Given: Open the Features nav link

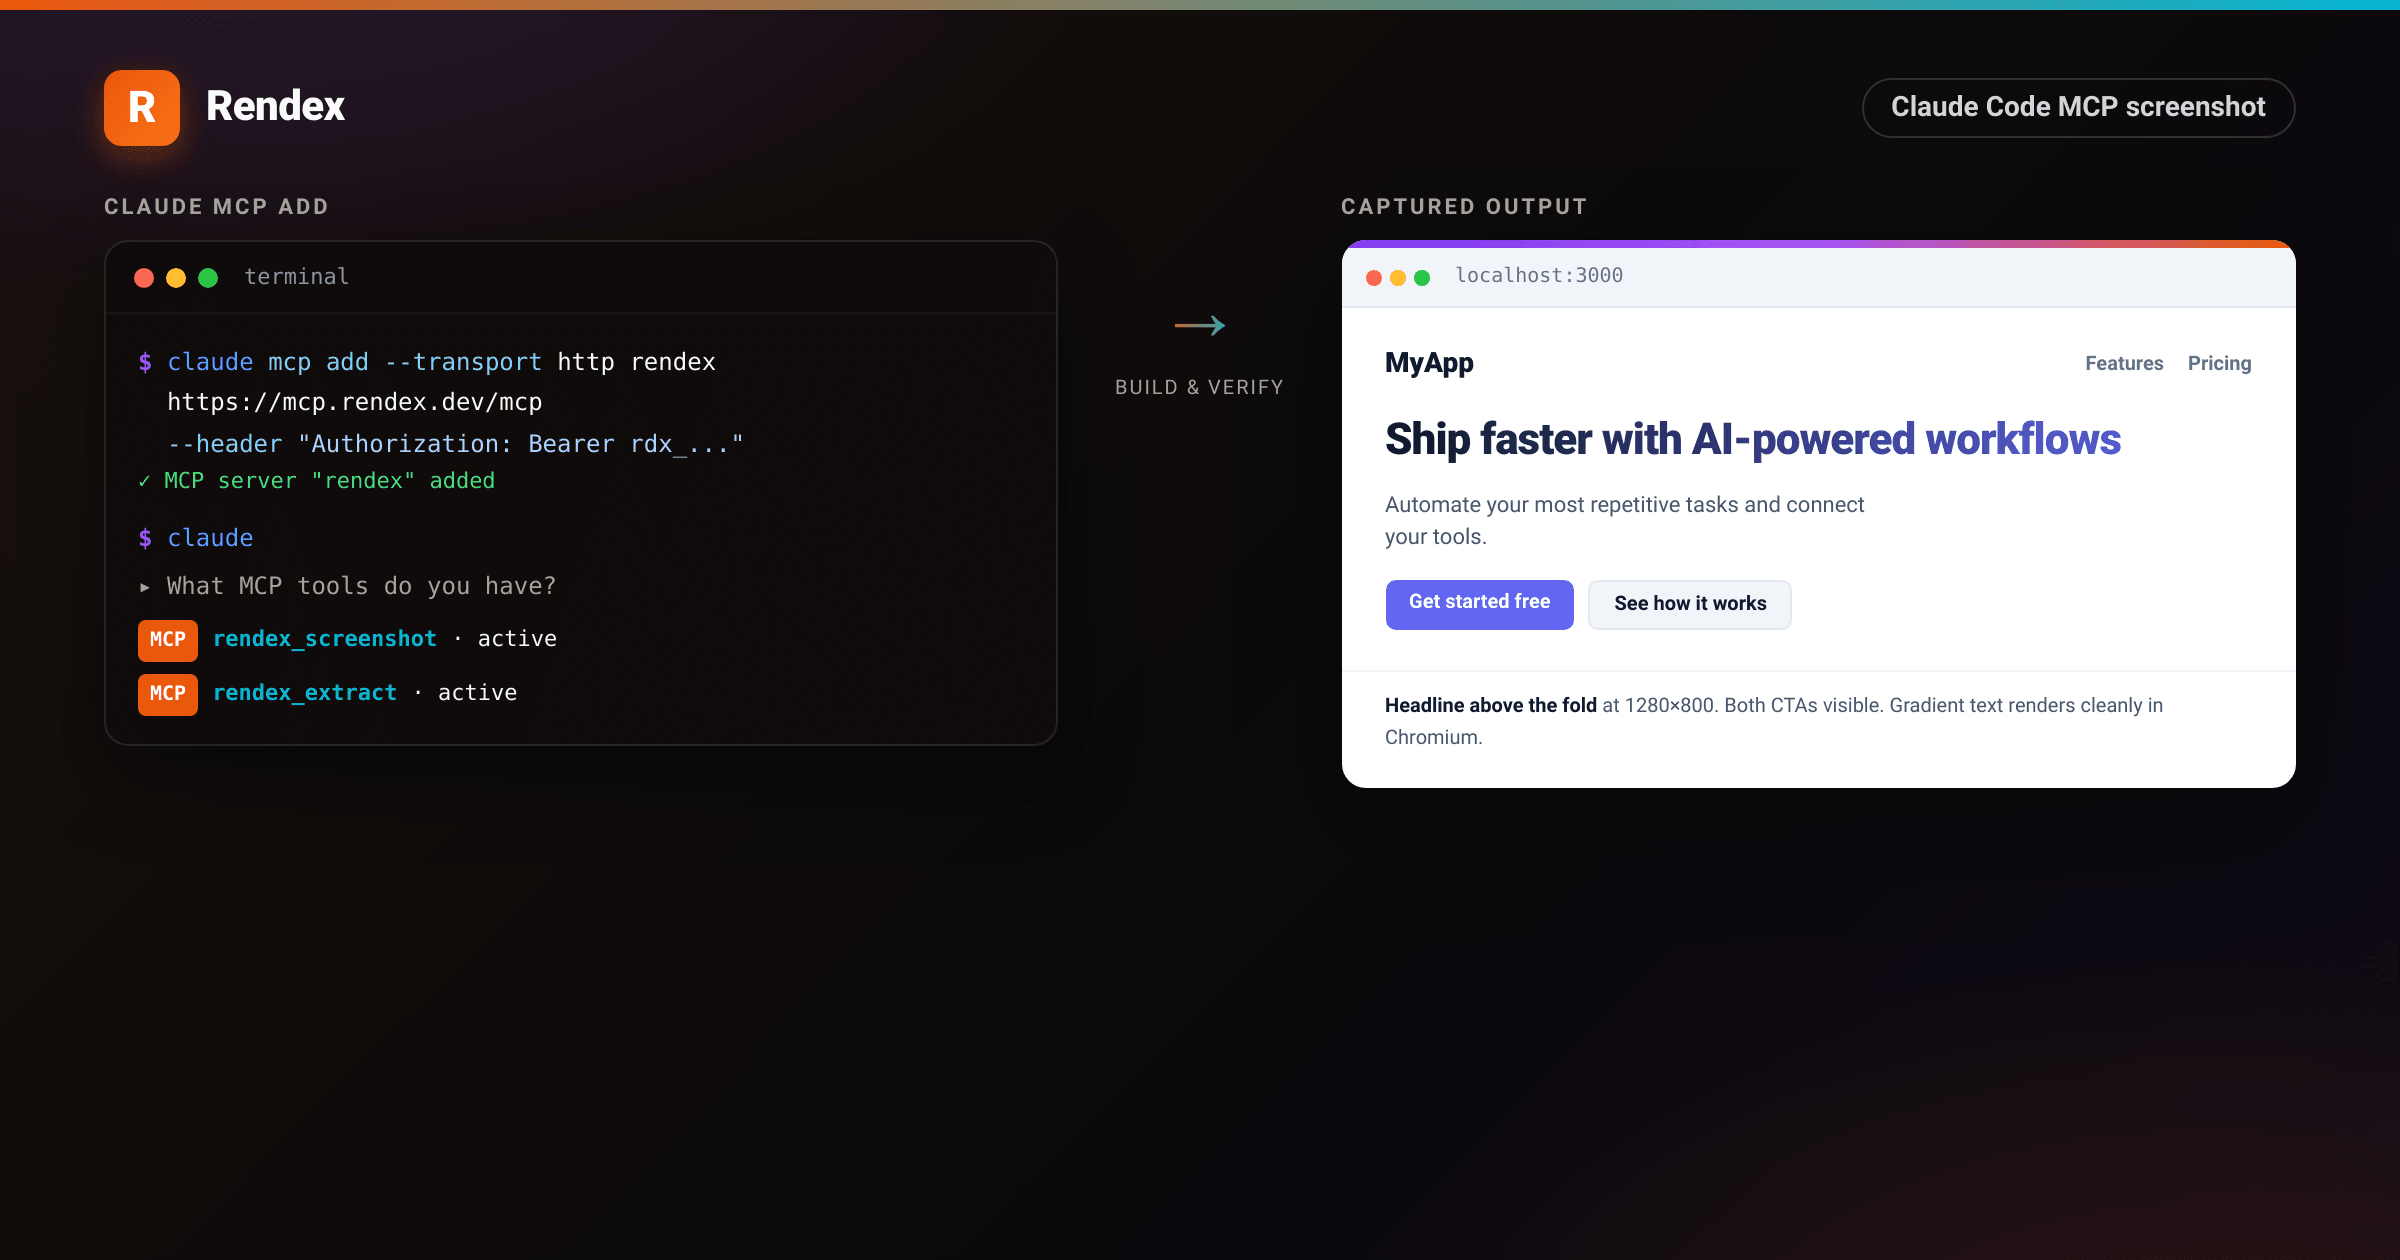Looking at the screenshot, I should coord(2124,363).
